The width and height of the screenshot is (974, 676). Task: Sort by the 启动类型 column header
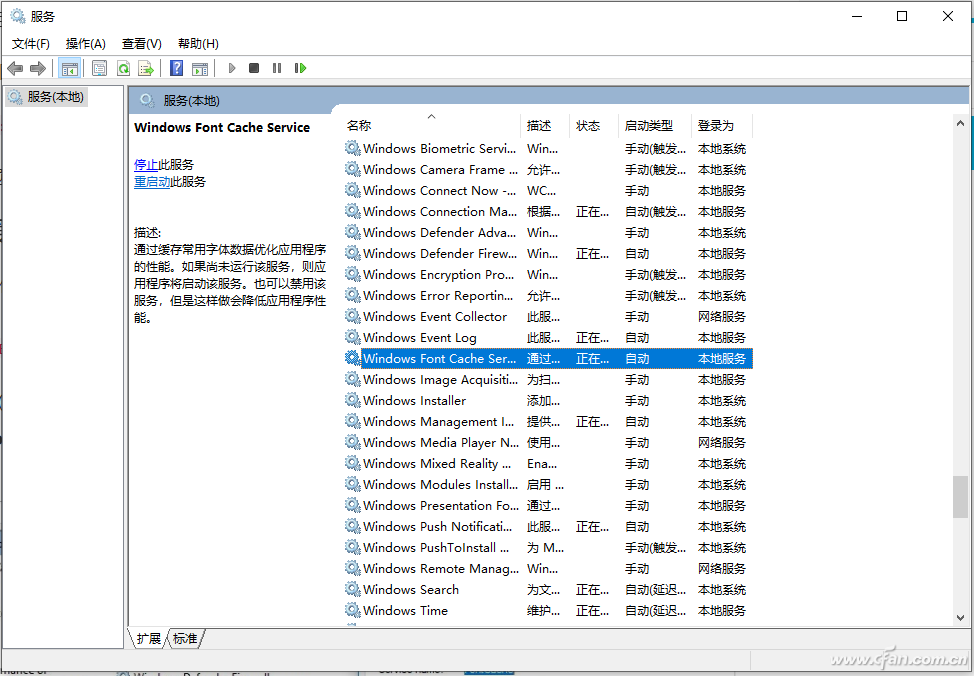[655, 126]
